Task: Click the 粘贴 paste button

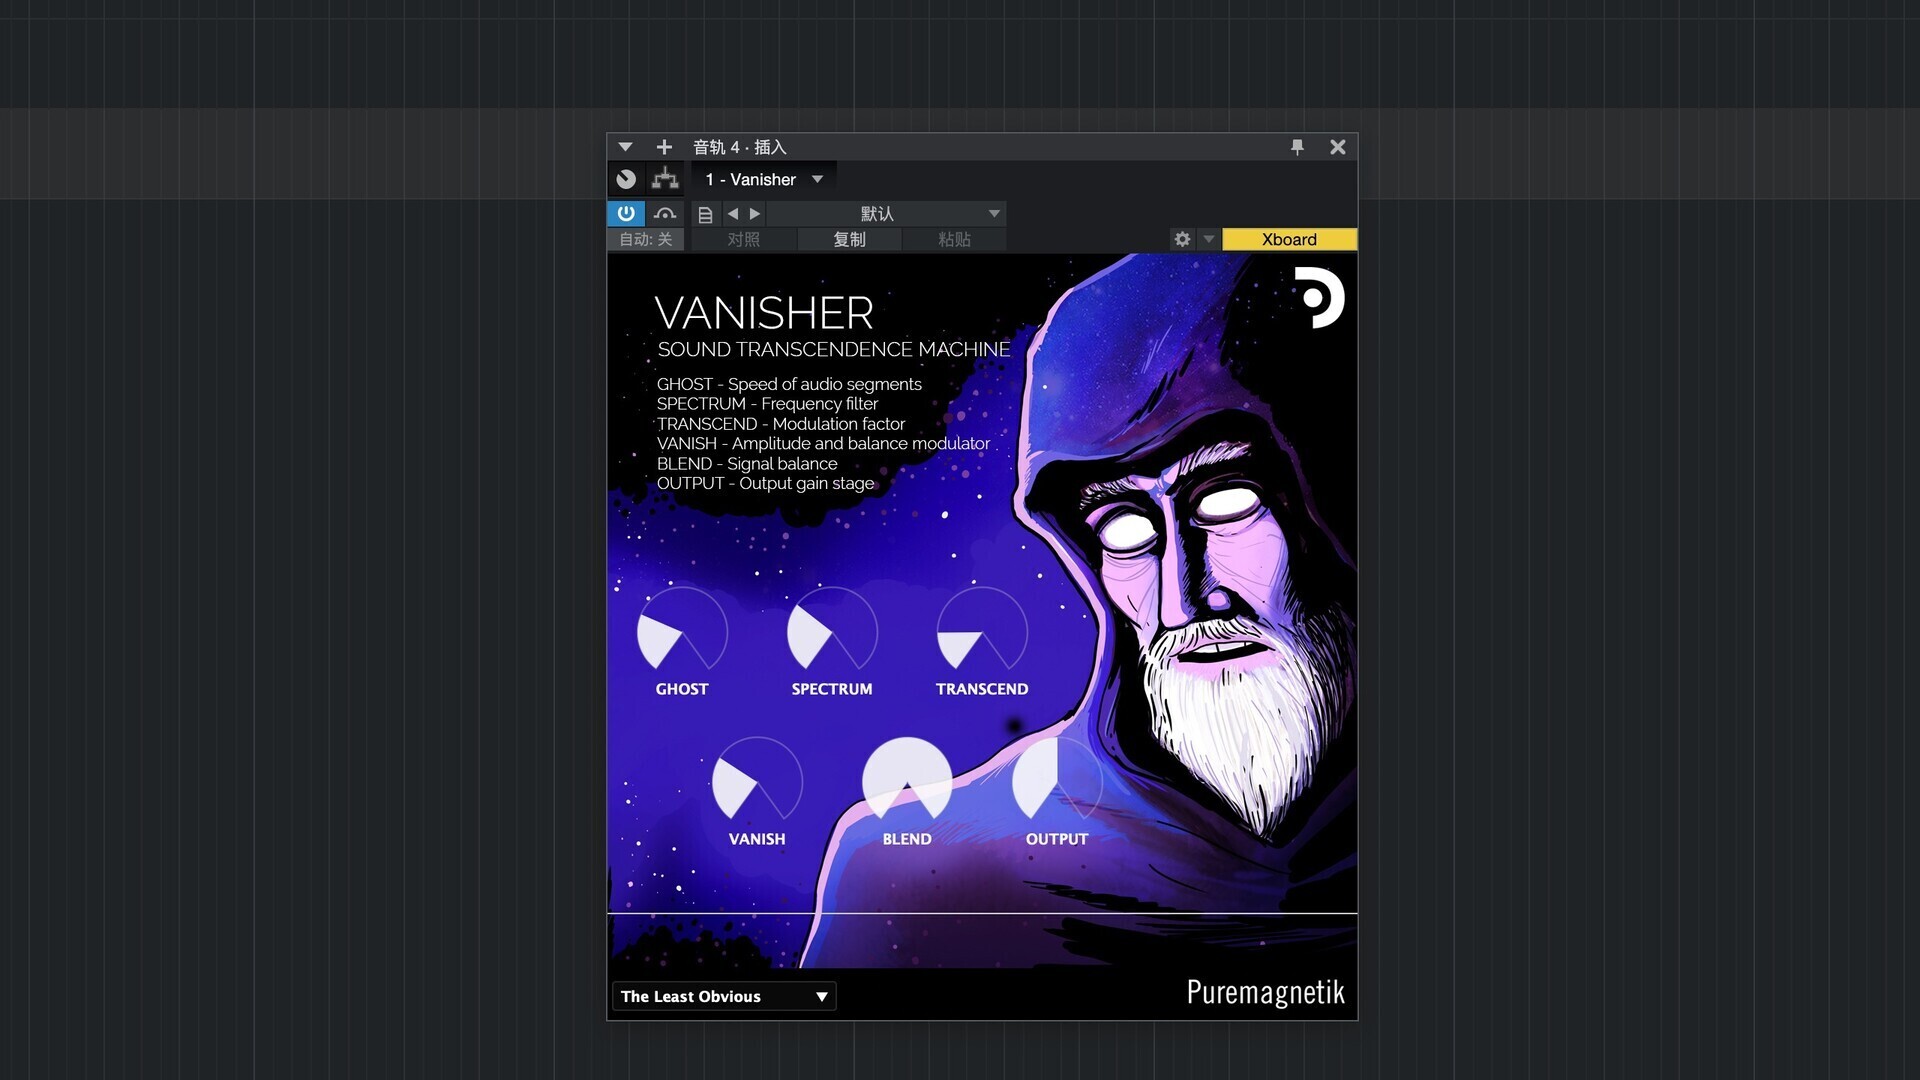Action: click(954, 239)
